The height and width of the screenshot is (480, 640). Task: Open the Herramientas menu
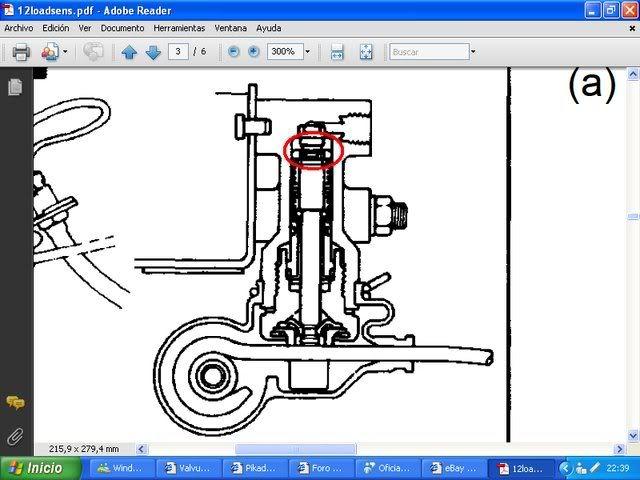click(x=180, y=28)
